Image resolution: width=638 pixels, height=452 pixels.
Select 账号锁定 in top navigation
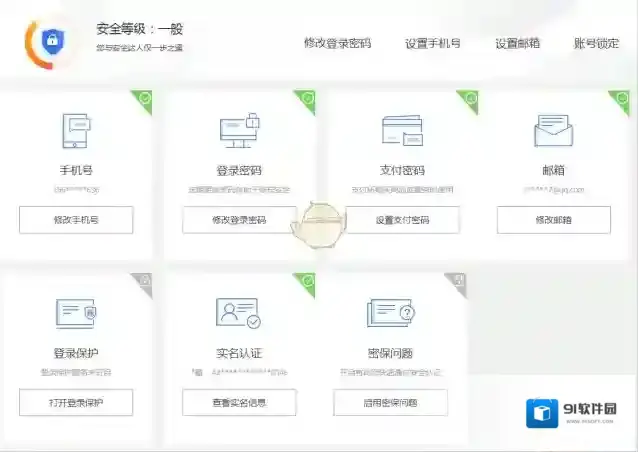pos(596,43)
